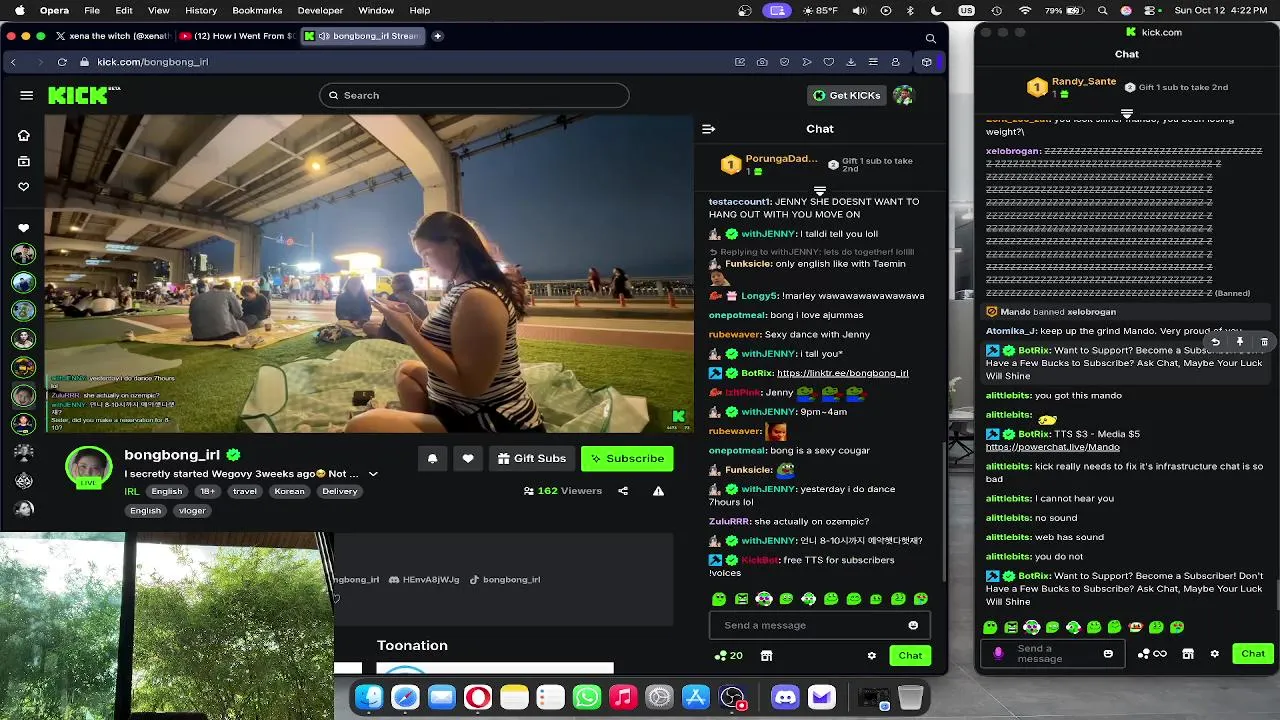
Task: Select the Korean tag
Action: (x=289, y=491)
